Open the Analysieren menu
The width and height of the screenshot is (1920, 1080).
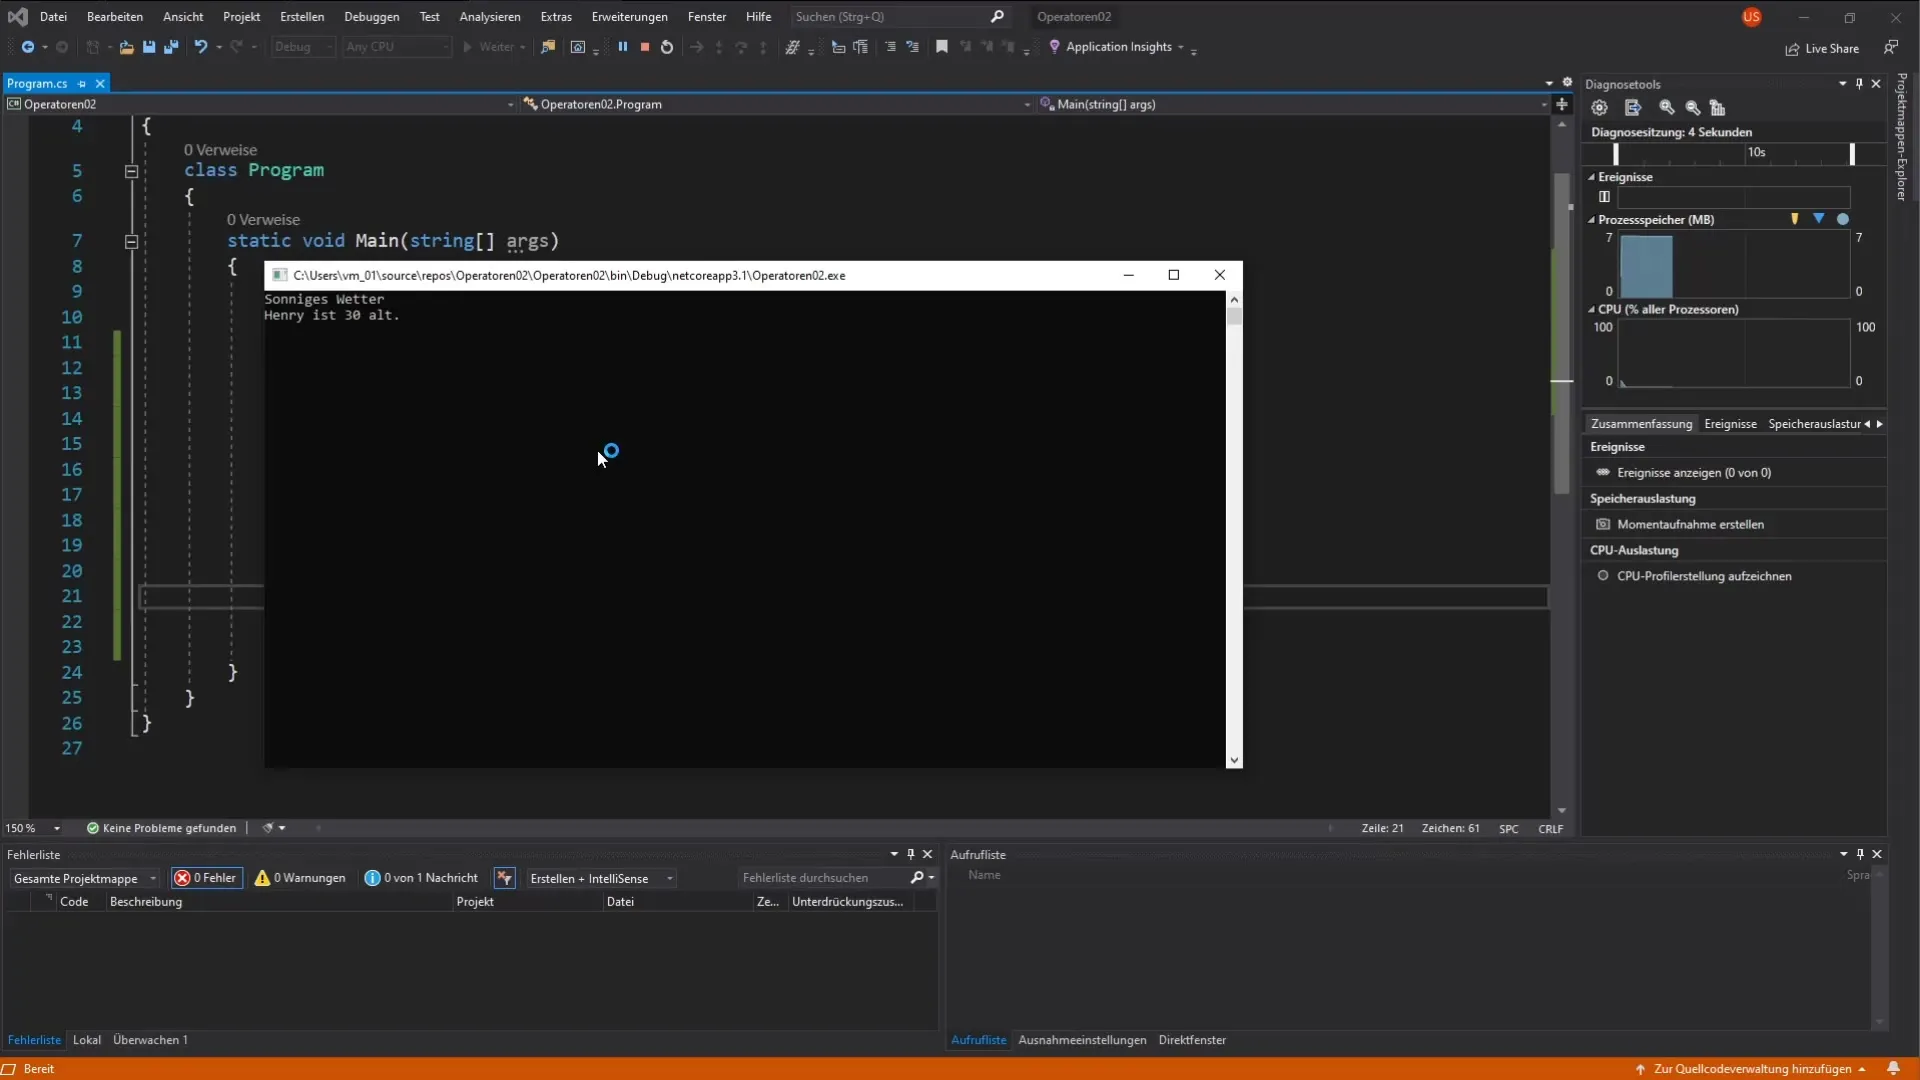489,17
